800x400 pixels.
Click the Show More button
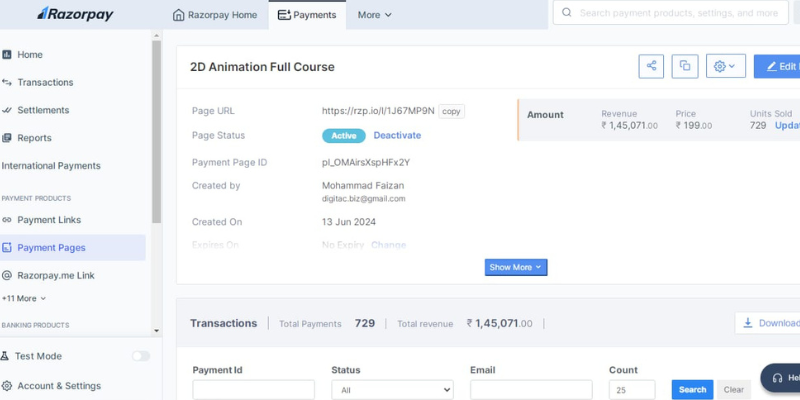pos(516,267)
